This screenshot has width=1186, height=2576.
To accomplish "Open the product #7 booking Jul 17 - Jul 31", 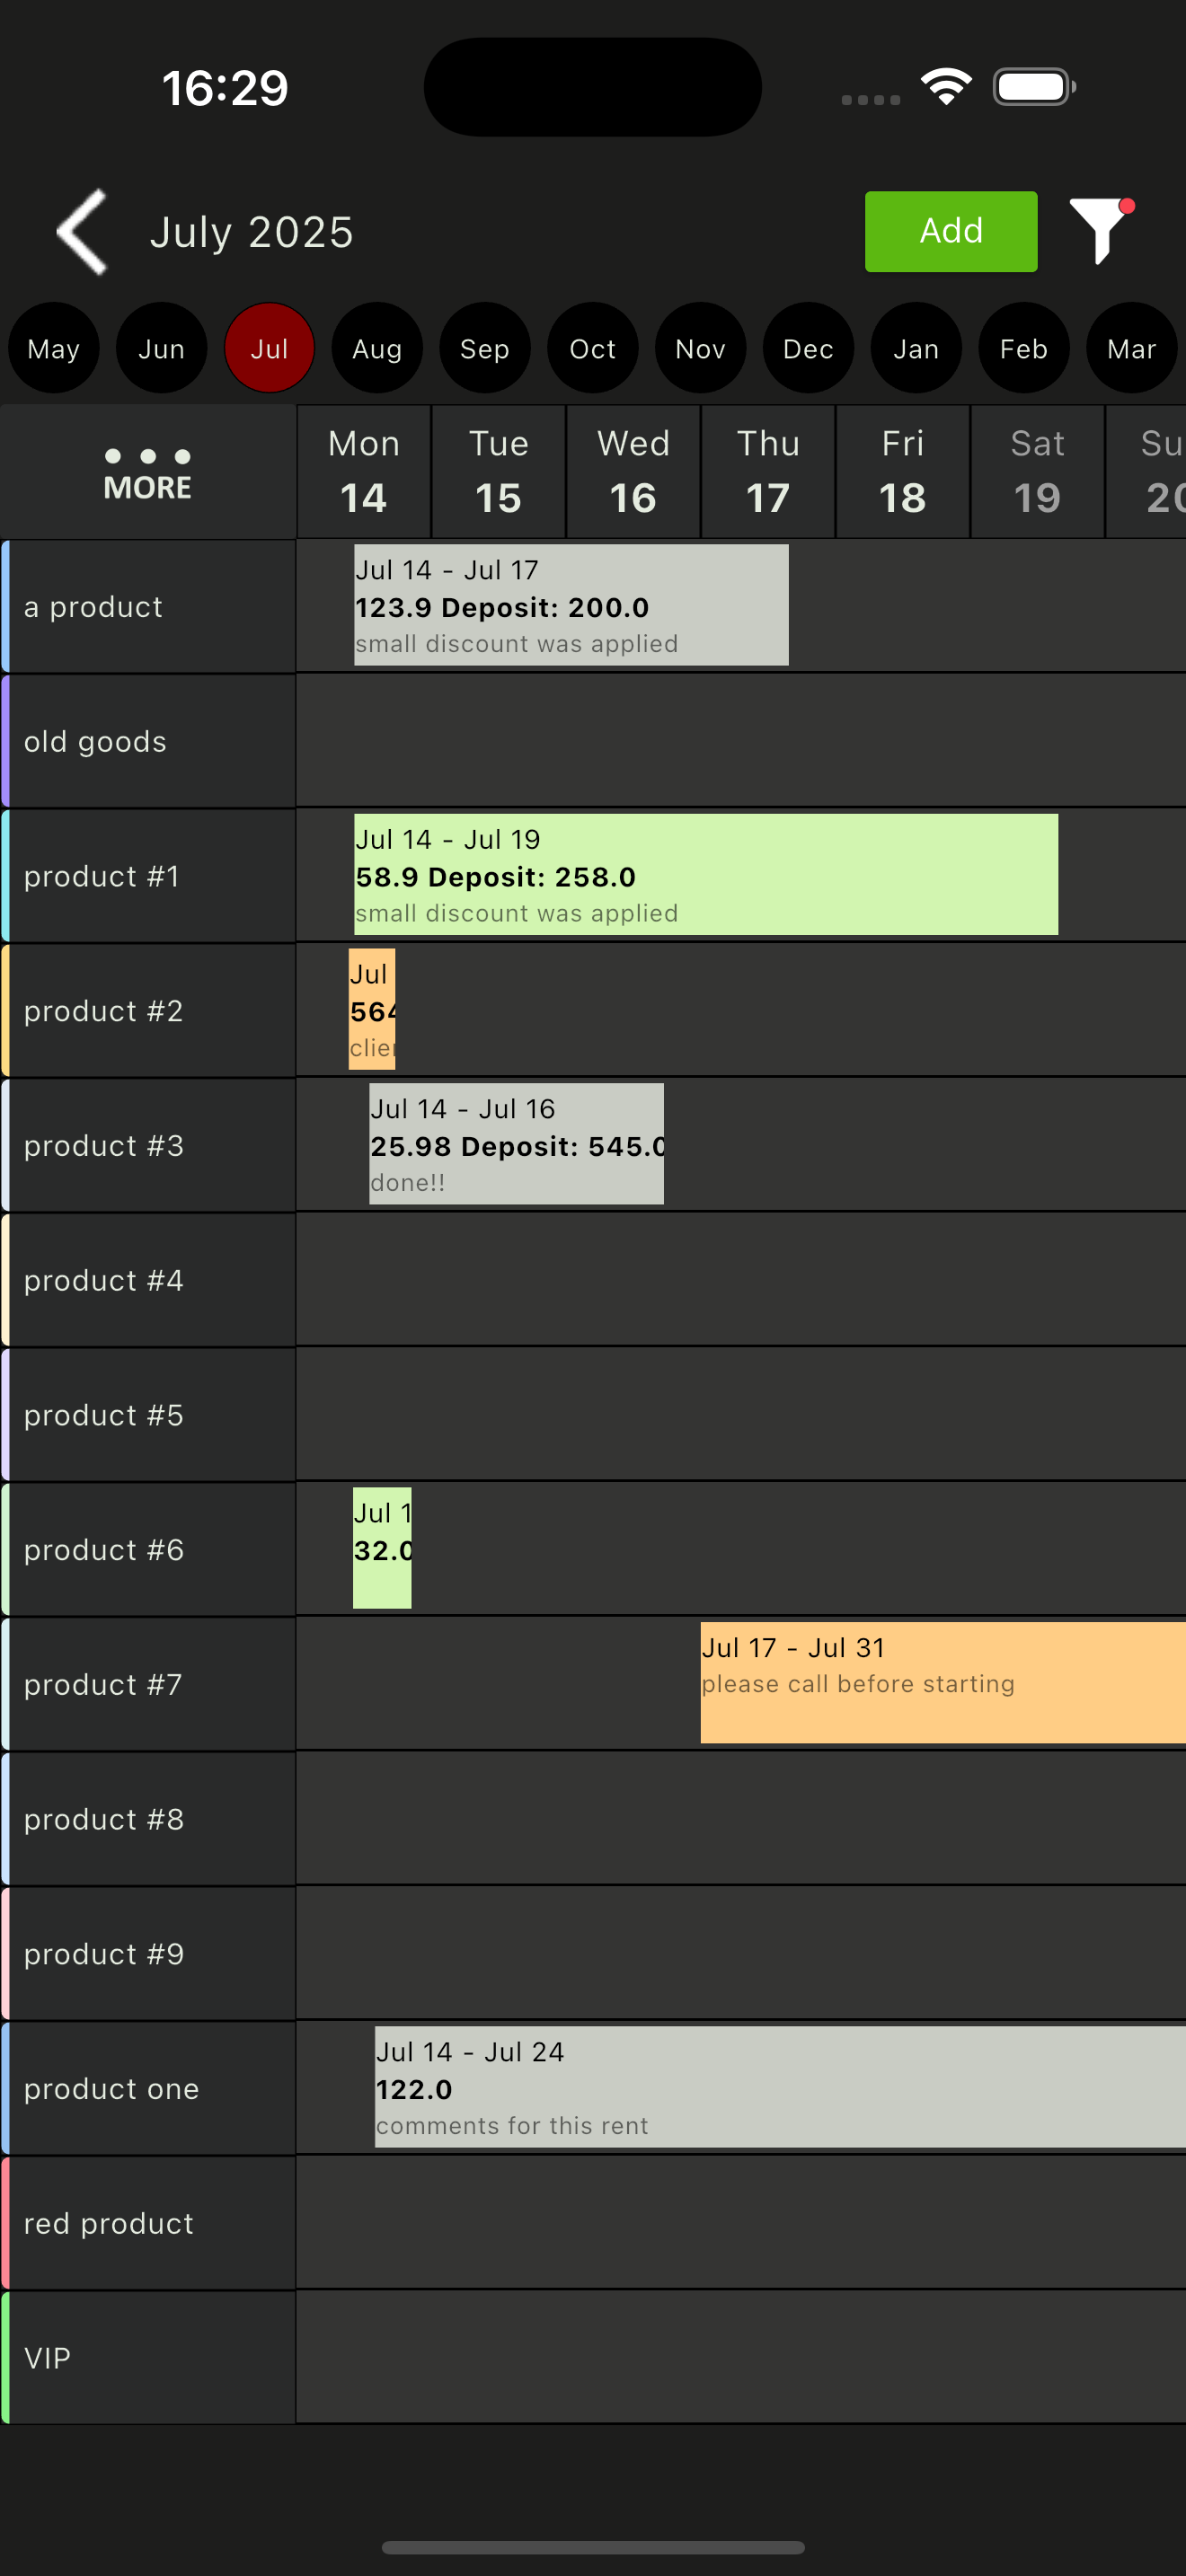I will (x=940, y=1683).
